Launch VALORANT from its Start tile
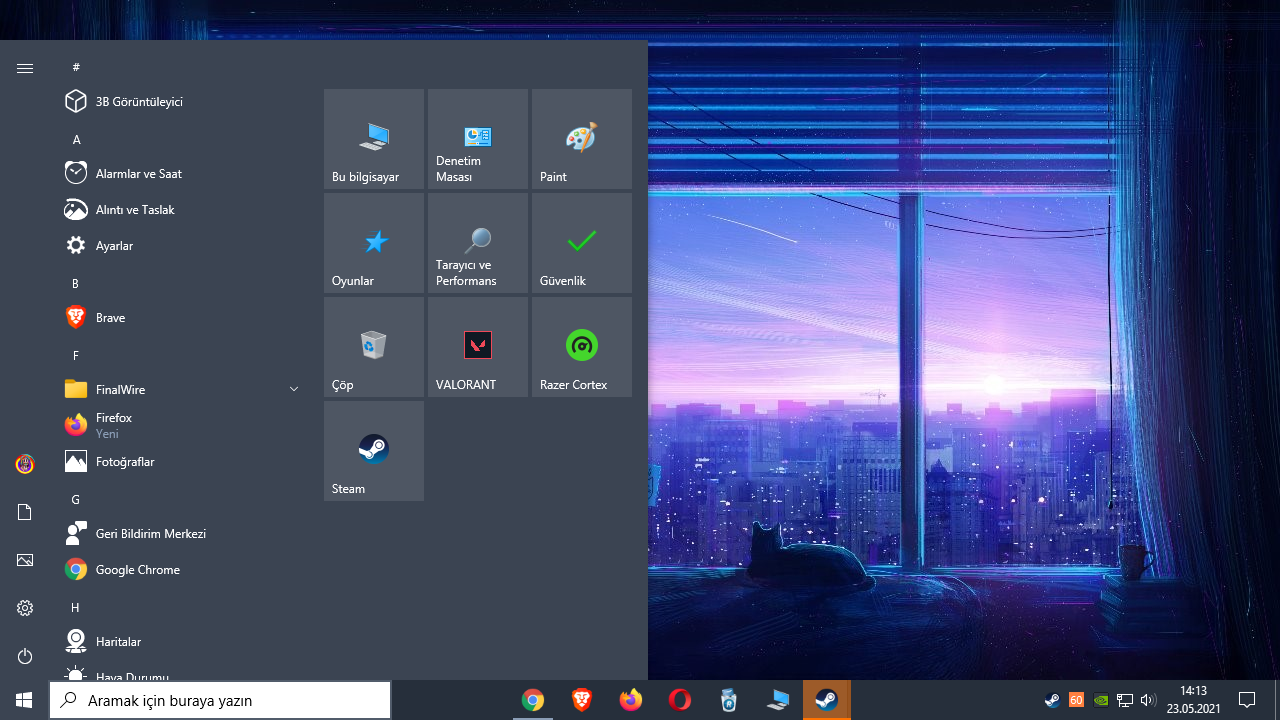Viewport: 1280px width, 720px height. [x=478, y=347]
